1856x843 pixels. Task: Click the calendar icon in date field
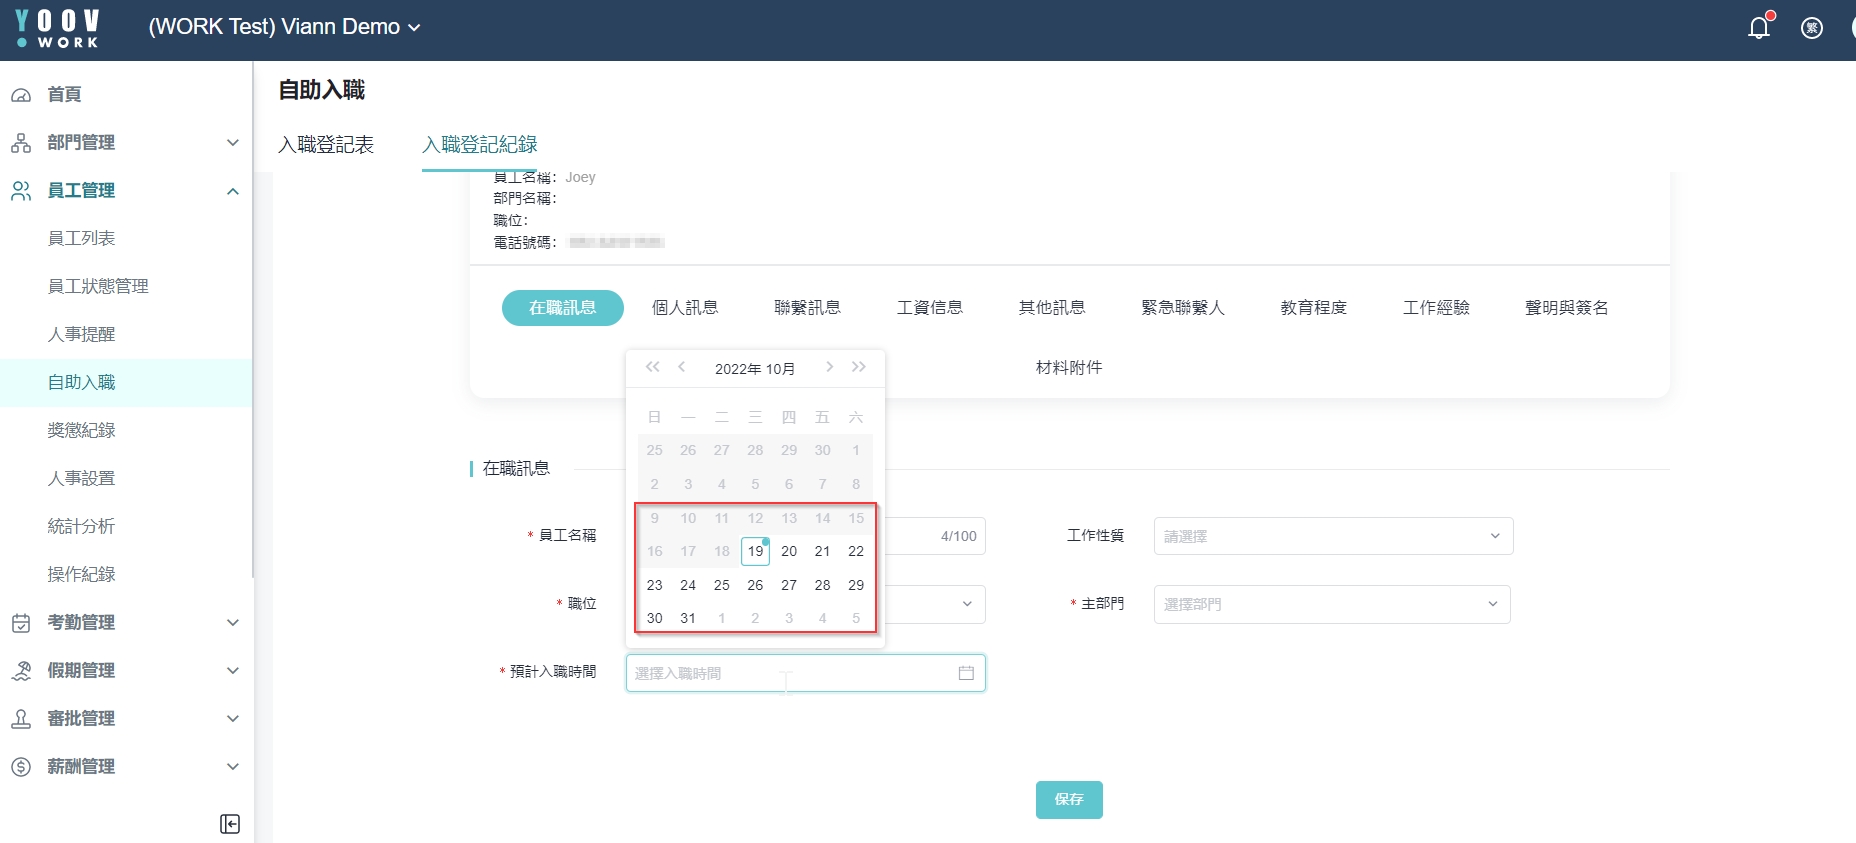click(966, 673)
